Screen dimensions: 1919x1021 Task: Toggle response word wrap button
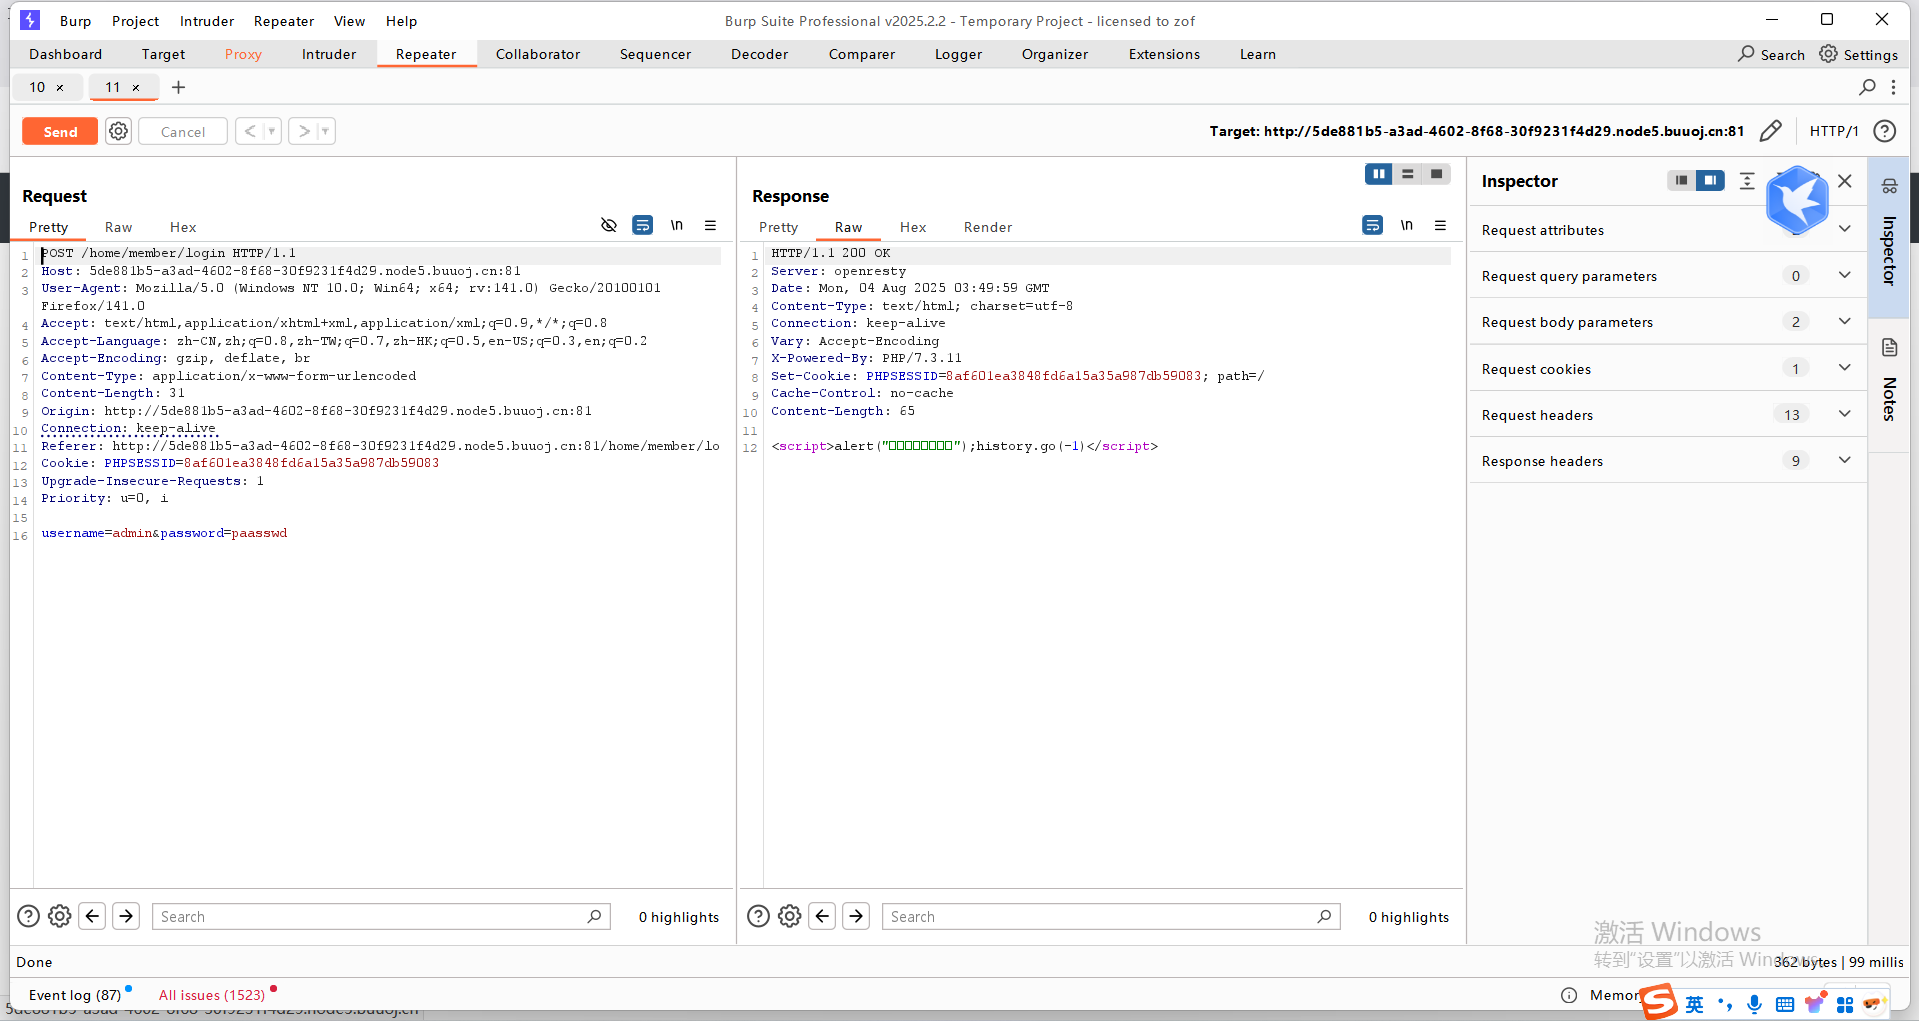(1373, 225)
